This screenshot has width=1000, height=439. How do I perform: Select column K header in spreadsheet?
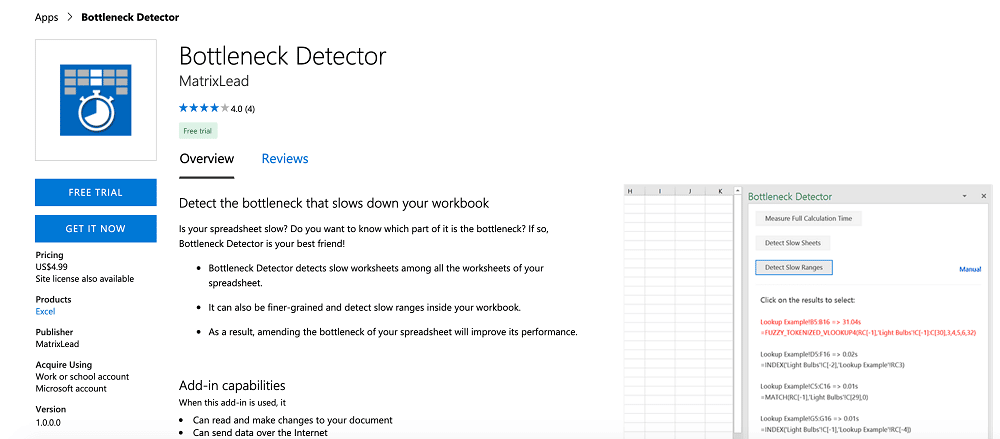coord(719,190)
